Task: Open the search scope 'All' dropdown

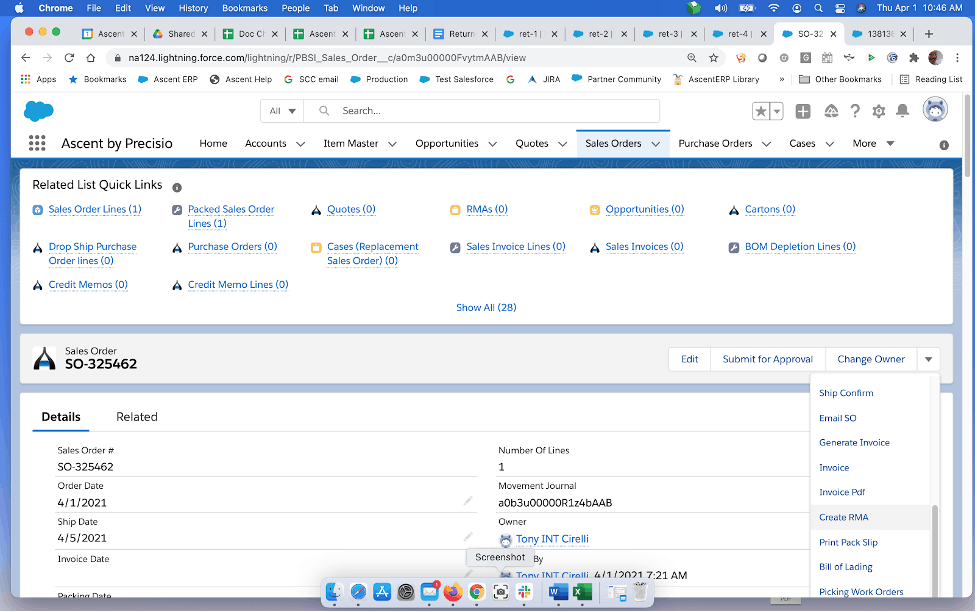Action: (x=284, y=111)
